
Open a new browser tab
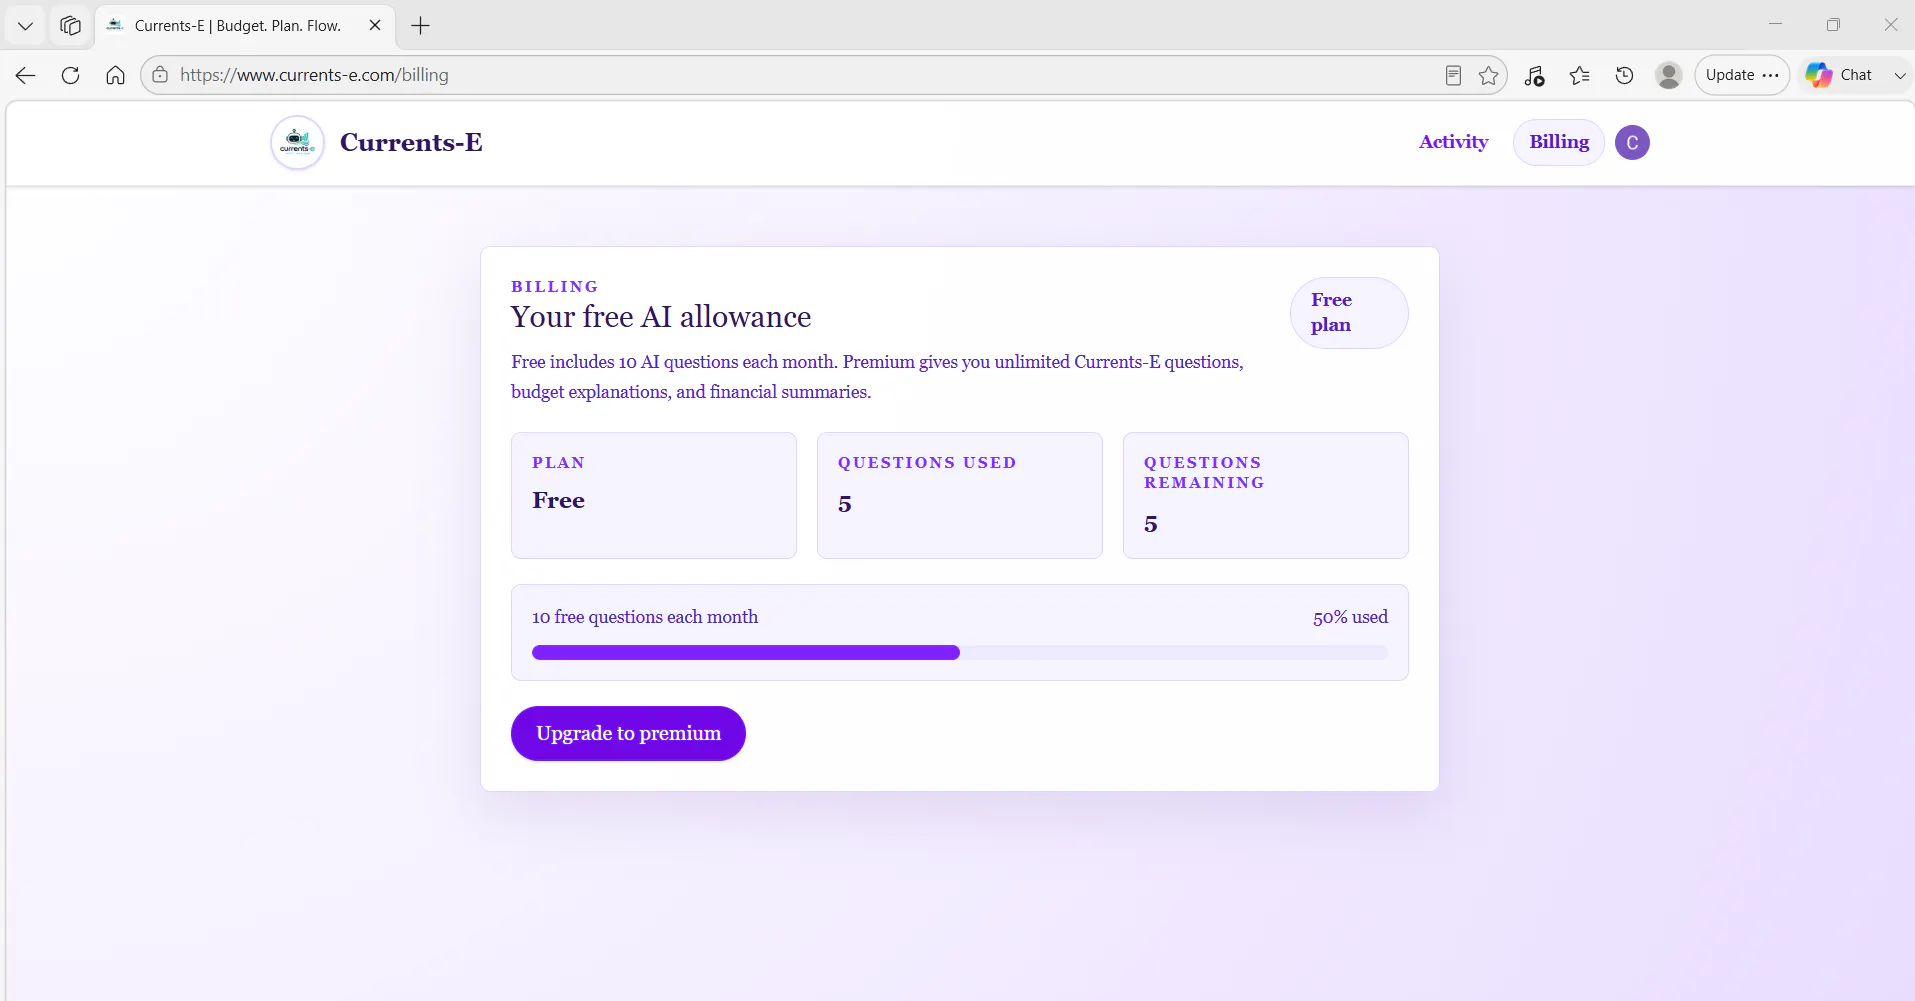pyautogui.click(x=421, y=26)
